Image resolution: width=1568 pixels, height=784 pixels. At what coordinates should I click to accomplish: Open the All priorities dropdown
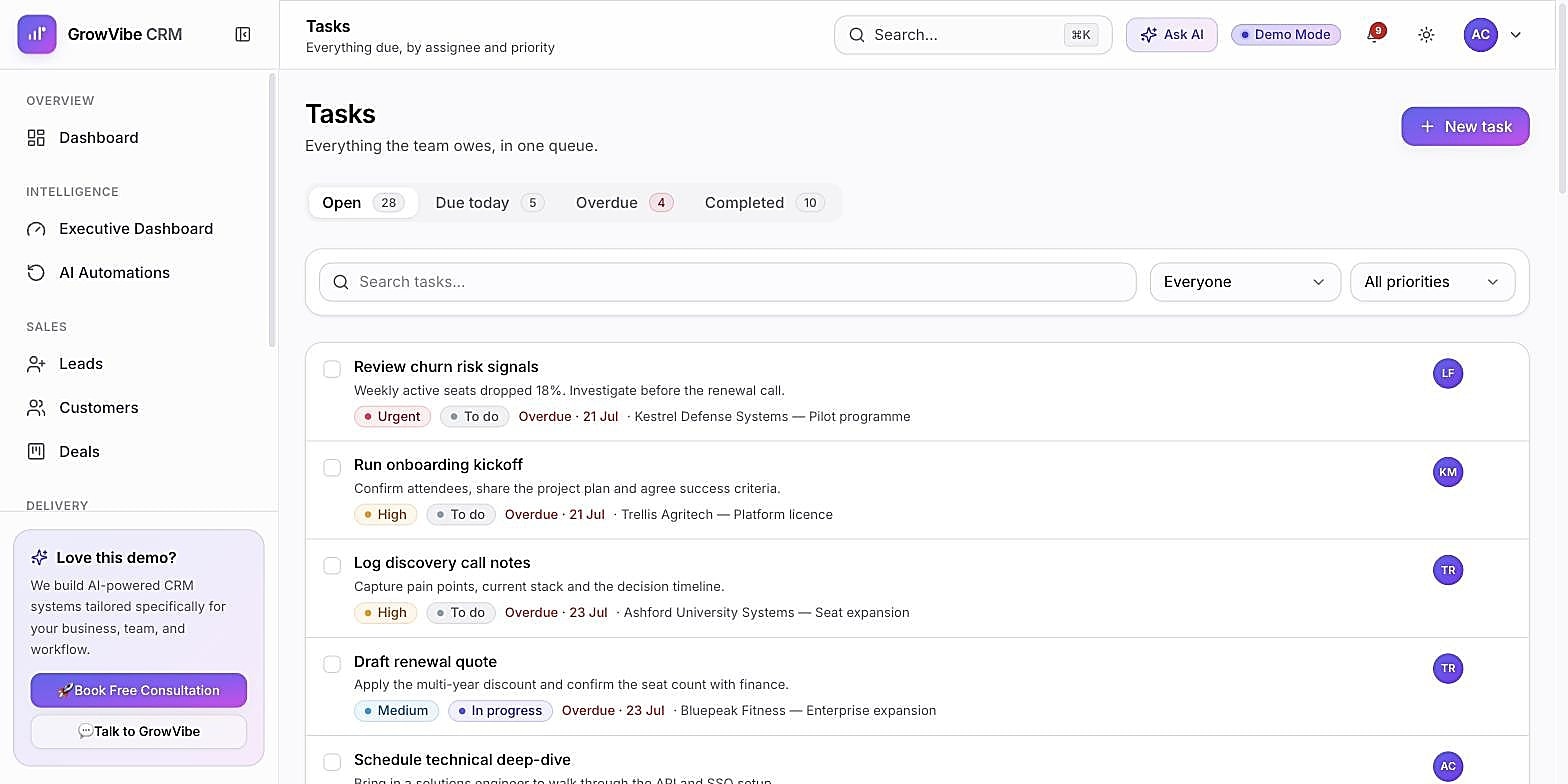point(1433,282)
